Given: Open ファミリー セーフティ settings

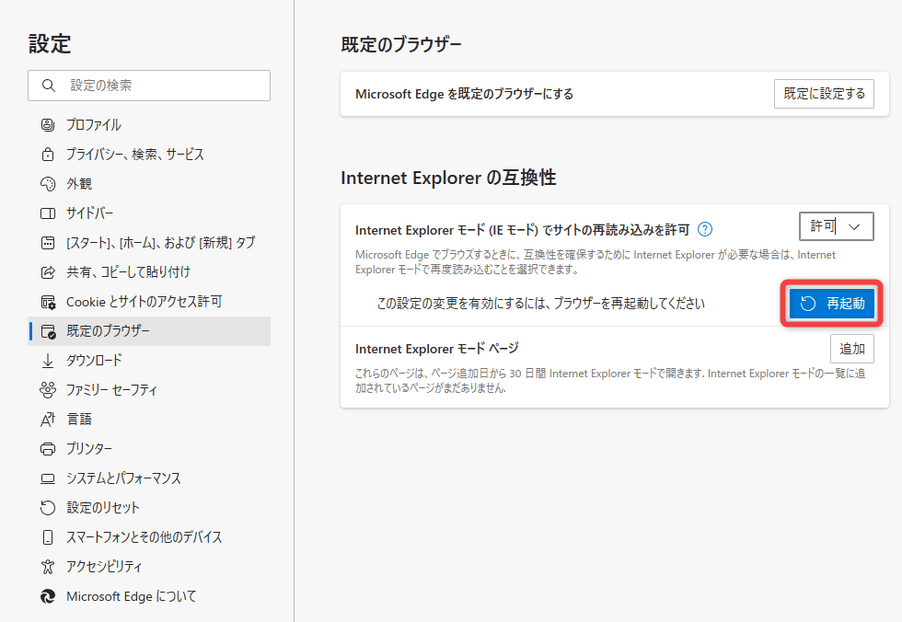Looking at the screenshot, I should [x=149, y=390].
